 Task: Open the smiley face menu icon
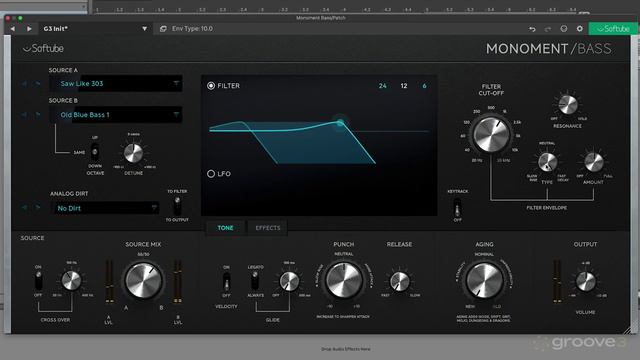tap(564, 29)
